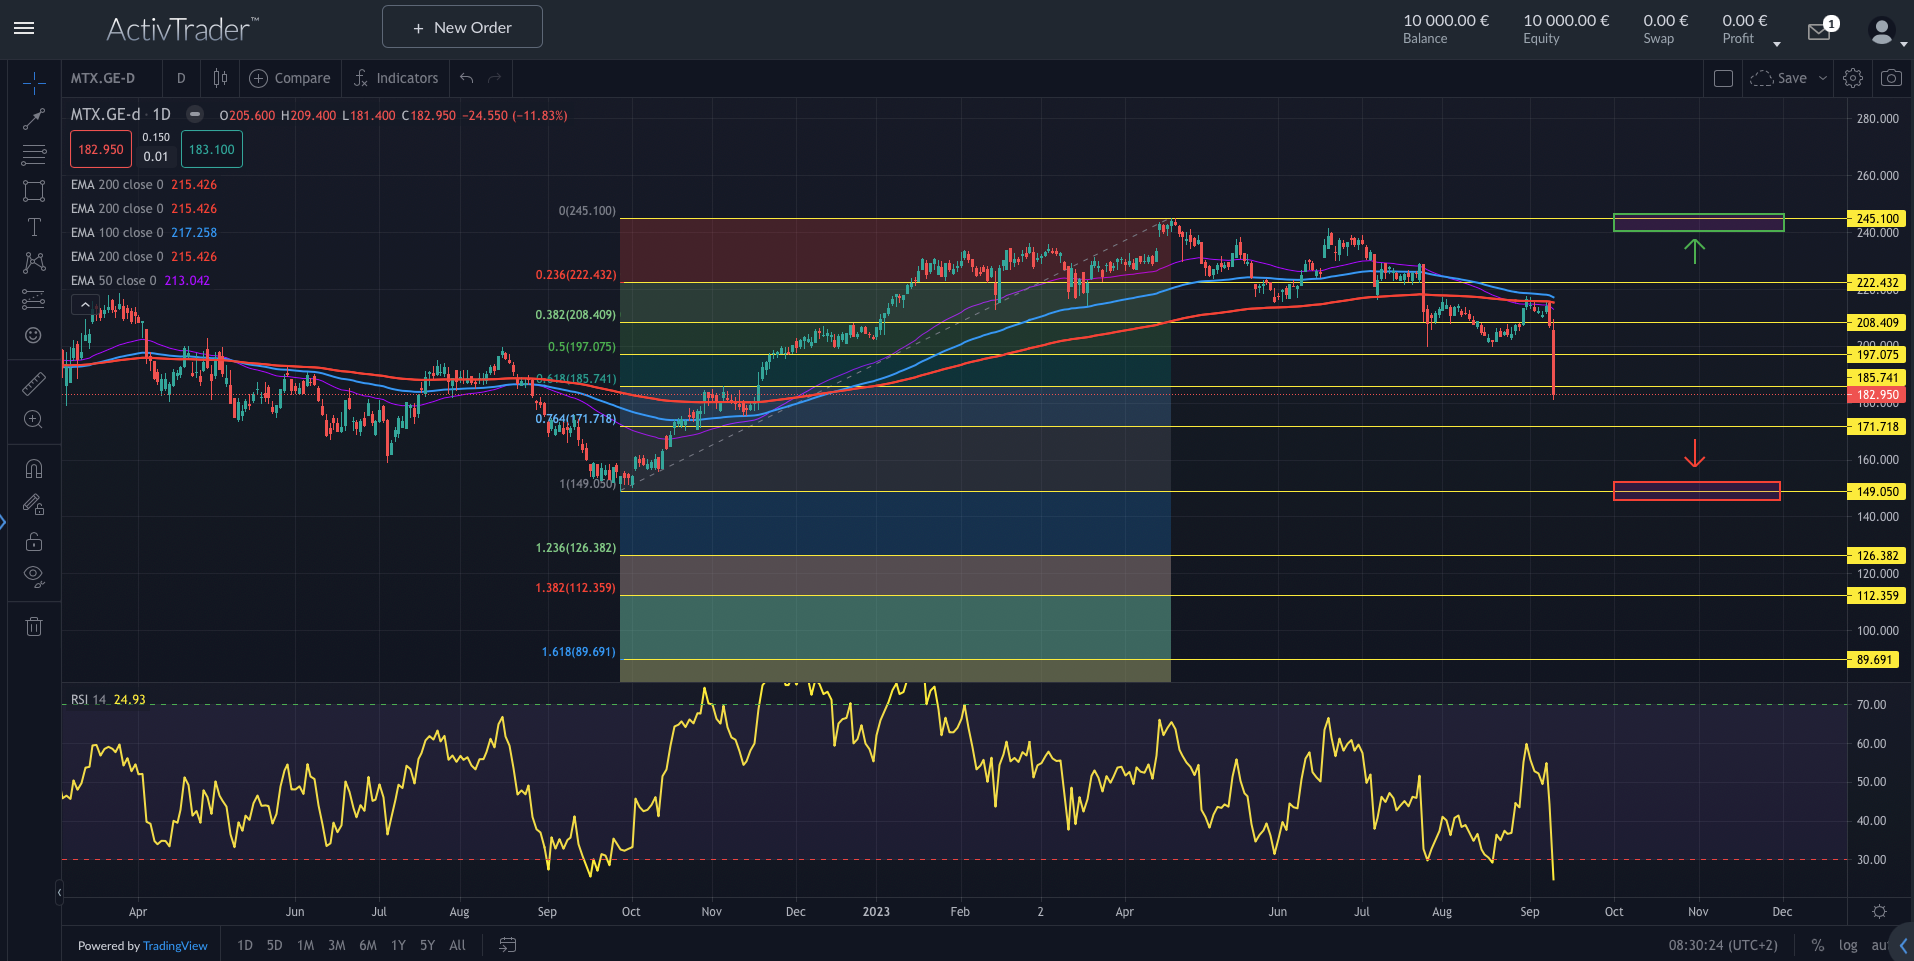Toggle log scale on price axis
1914x961 pixels.
(x=1848, y=945)
